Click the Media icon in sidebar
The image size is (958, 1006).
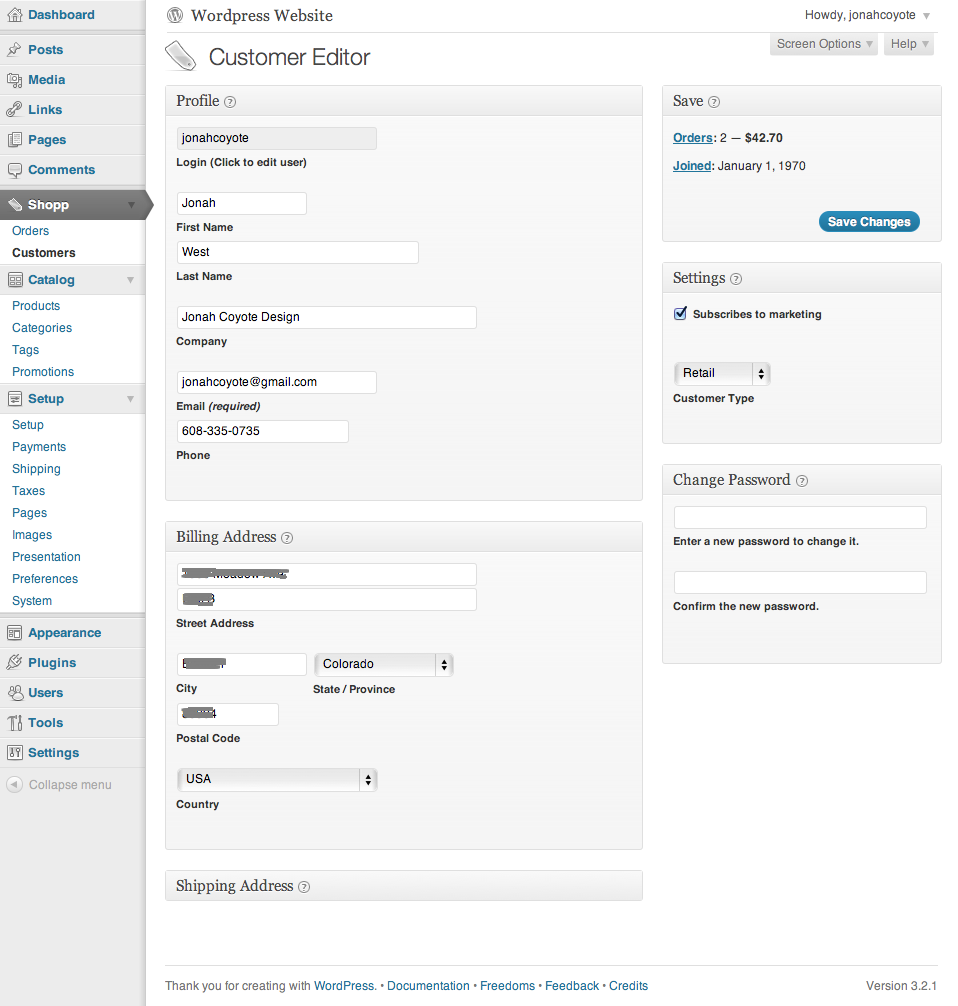pos(14,80)
